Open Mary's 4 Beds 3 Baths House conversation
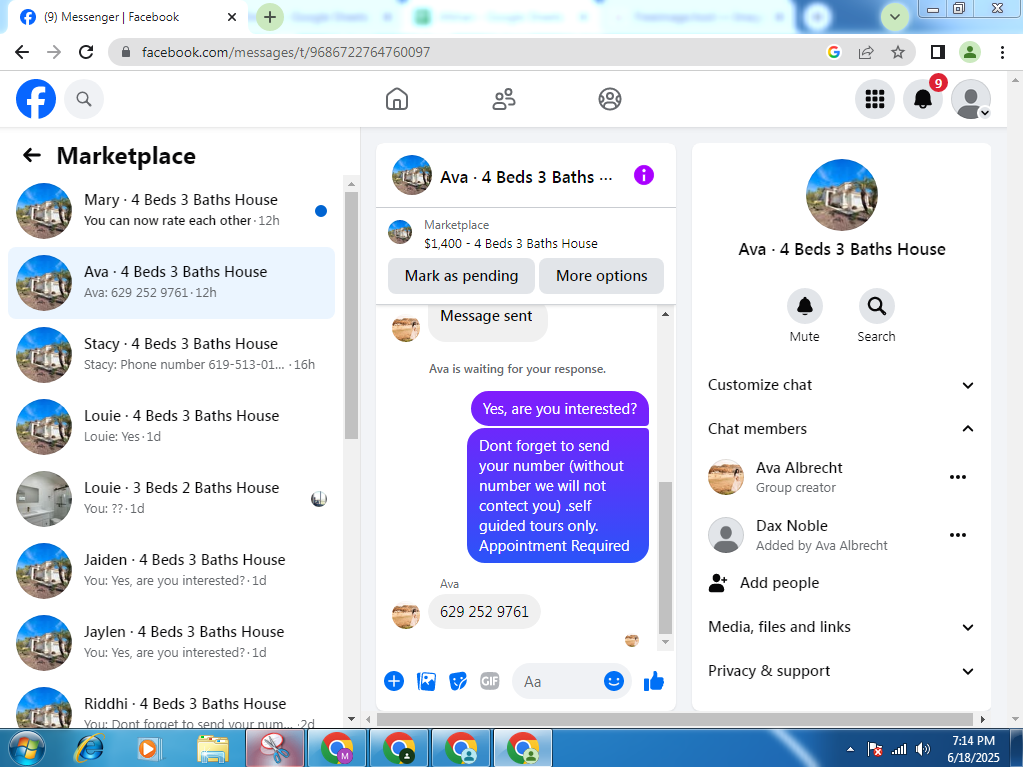The width and height of the screenshot is (1023, 767). coord(172,211)
